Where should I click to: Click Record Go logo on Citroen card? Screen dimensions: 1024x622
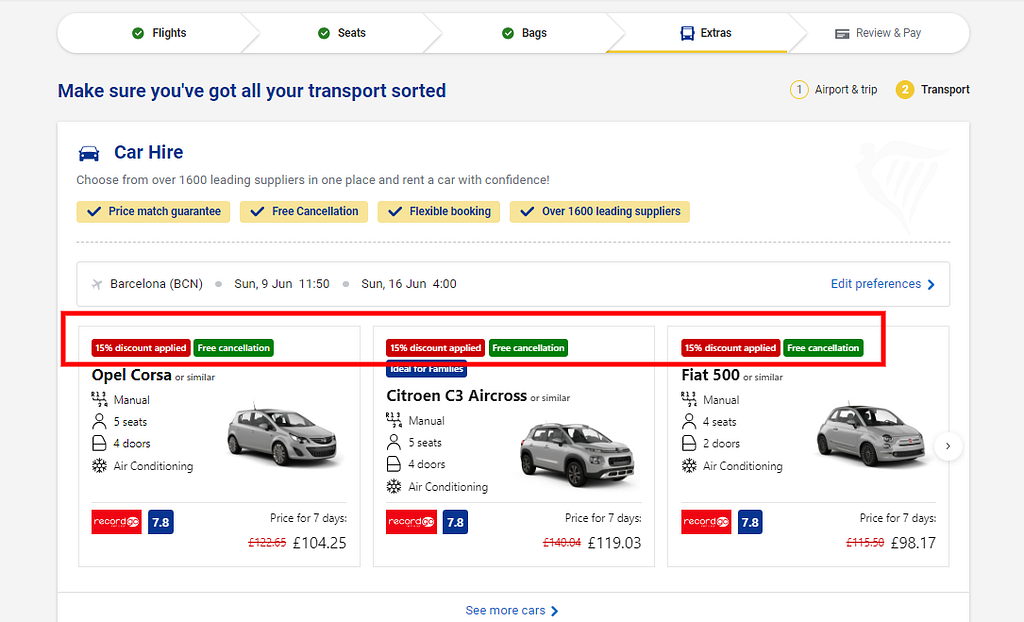tap(411, 522)
